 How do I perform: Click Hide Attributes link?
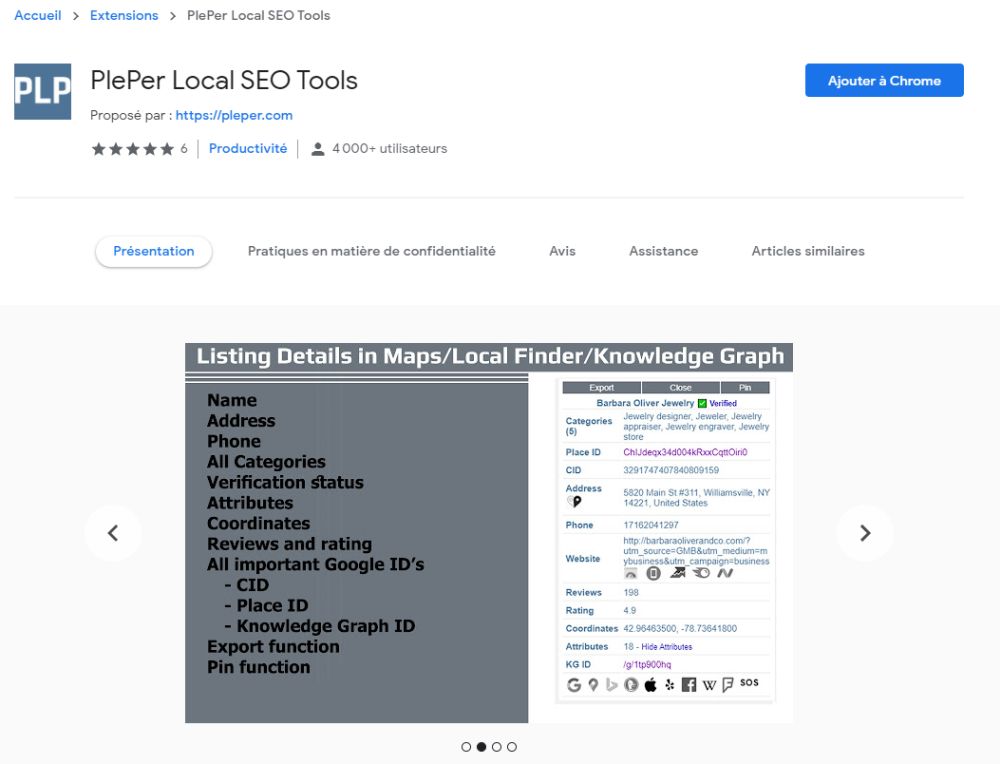coord(666,647)
